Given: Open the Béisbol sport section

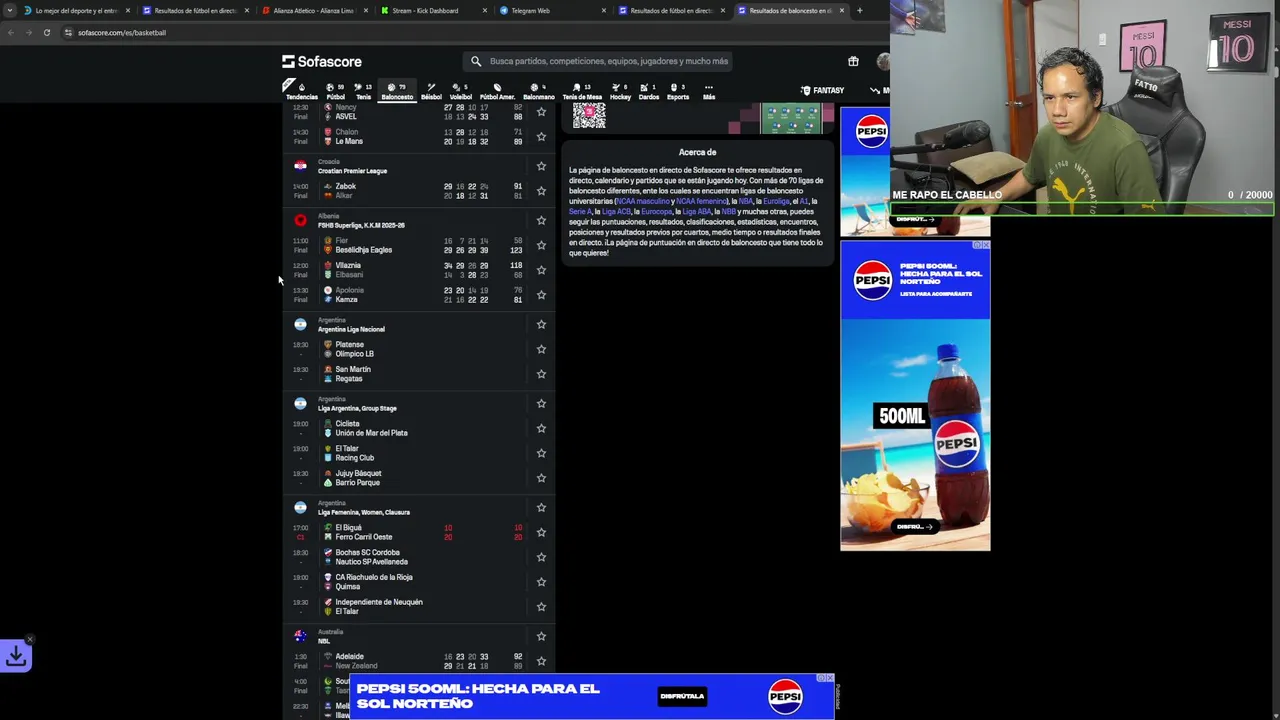Looking at the screenshot, I should tap(431, 91).
